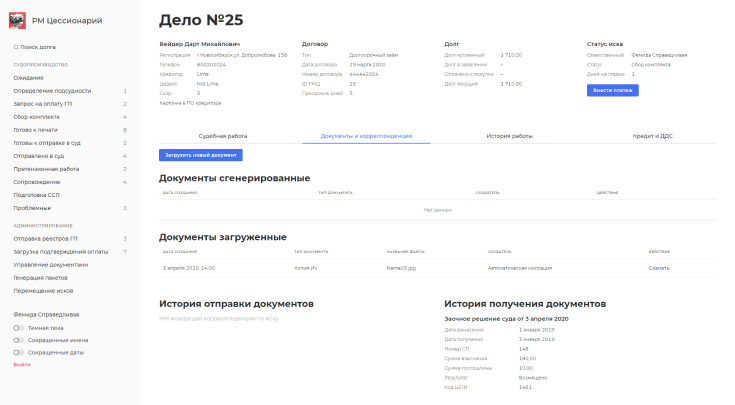Toggle the Сокращенные имена switch

click(x=18, y=340)
